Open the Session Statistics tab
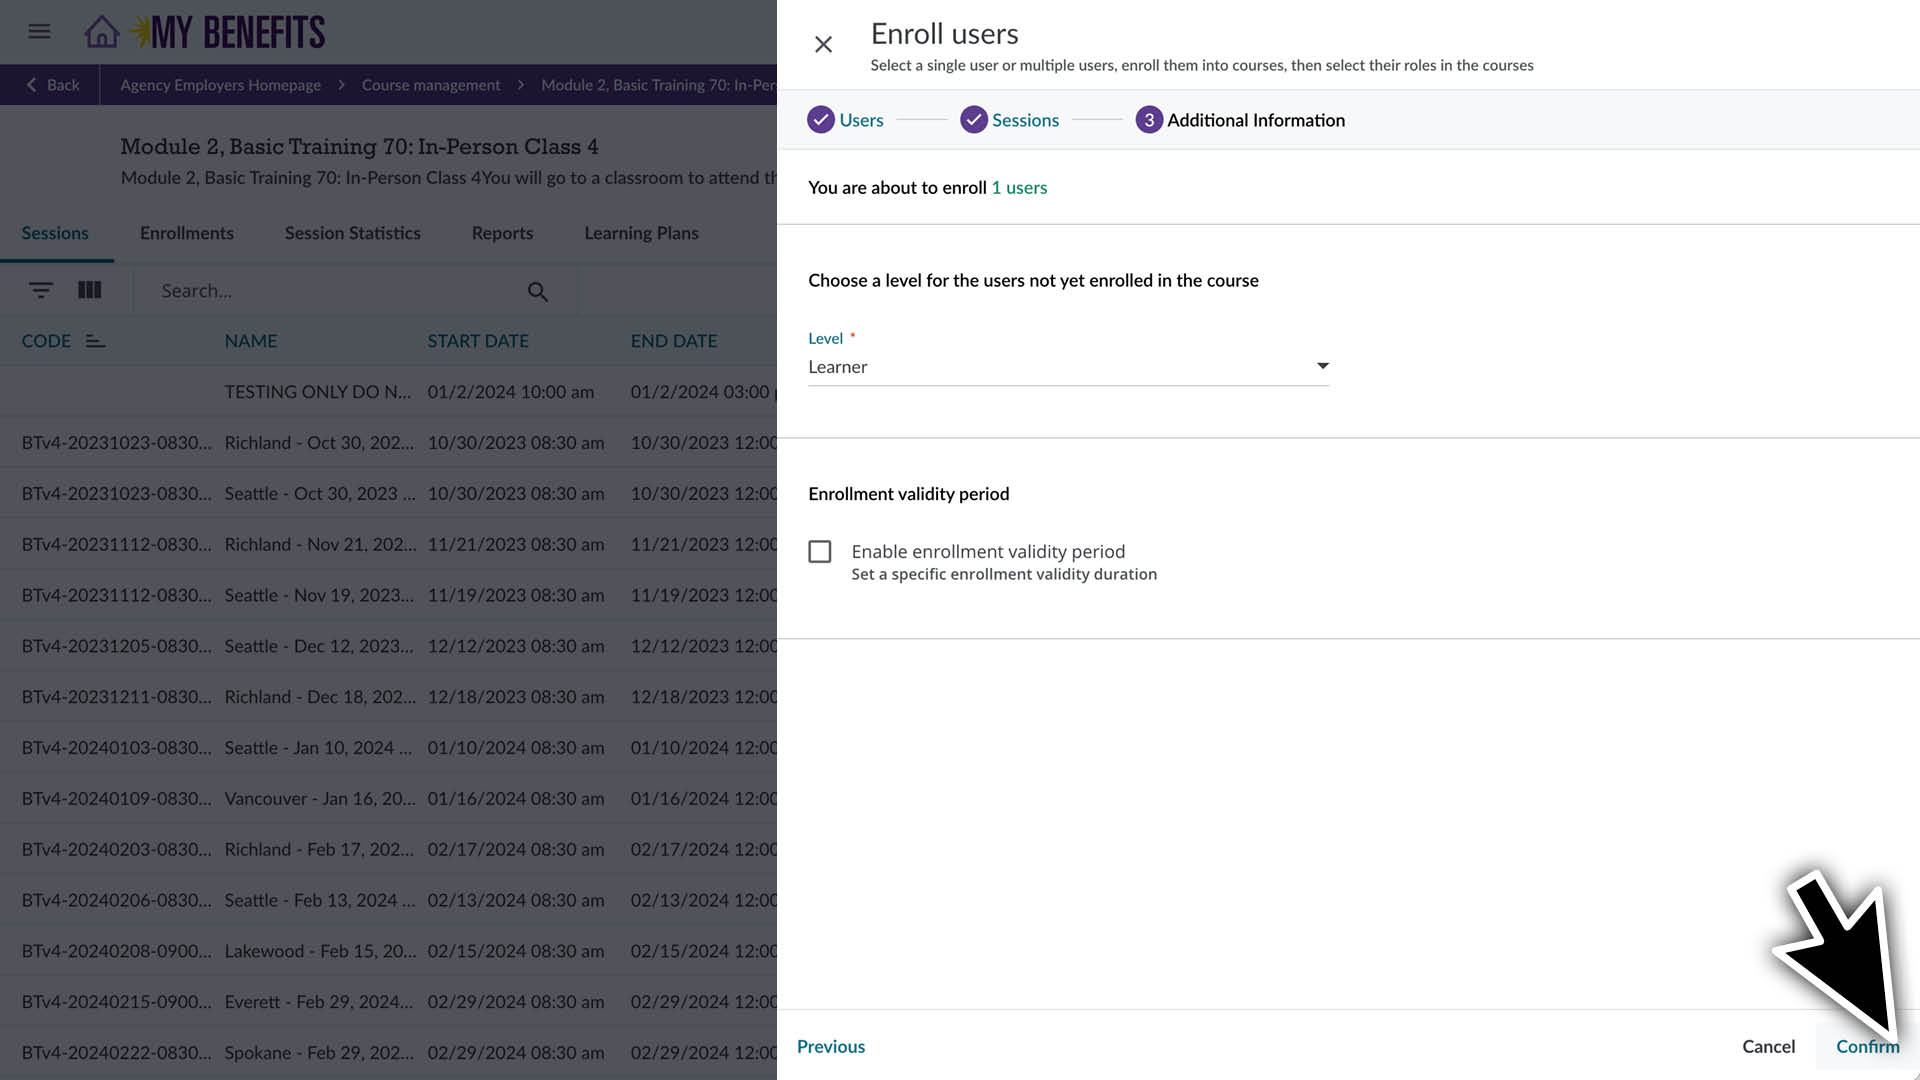Viewport: 1920px width, 1080px height. (x=352, y=233)
